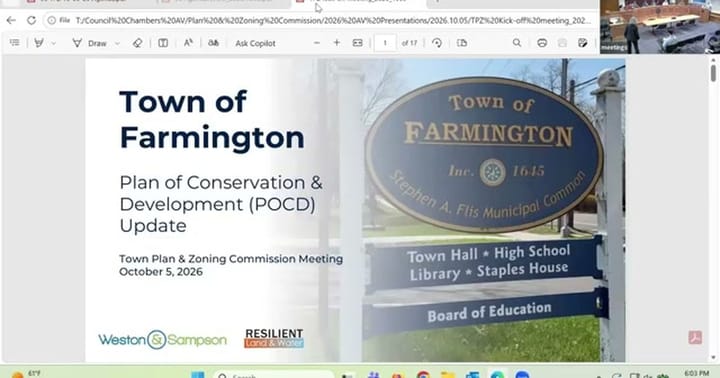The image size is (720, 378).
Task: Click the scroll down arrow
Action: coord(713,357)
